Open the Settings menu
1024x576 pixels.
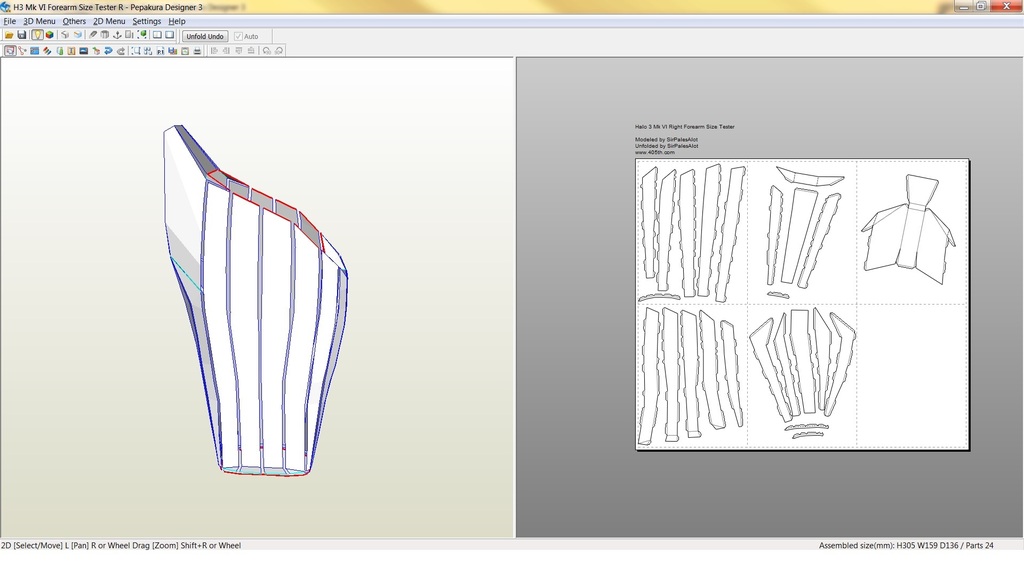click(x=147, y=21)
